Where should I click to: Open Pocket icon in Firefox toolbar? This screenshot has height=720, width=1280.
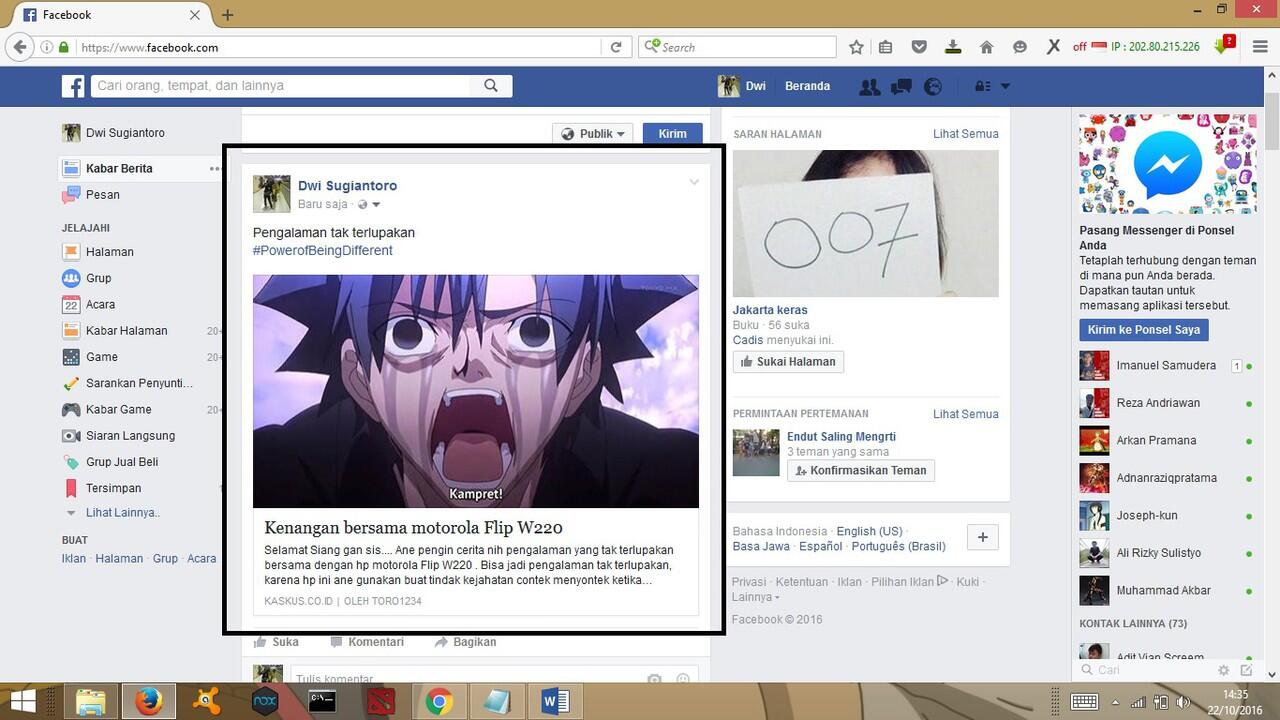point(919,47)
